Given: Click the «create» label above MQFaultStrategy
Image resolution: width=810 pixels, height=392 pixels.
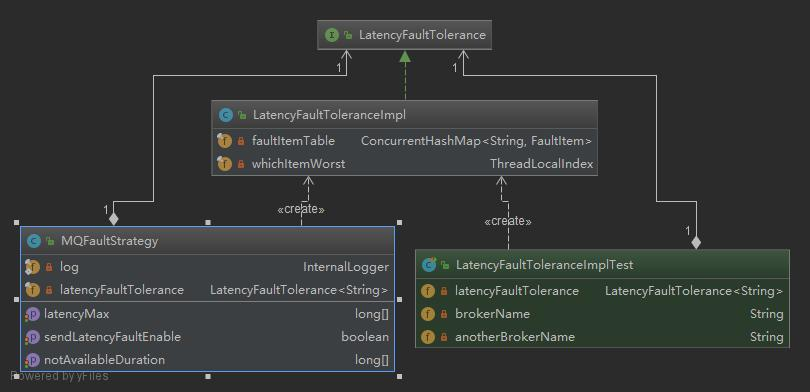Looking at the screenshot, I should click(x=301, y=210).
